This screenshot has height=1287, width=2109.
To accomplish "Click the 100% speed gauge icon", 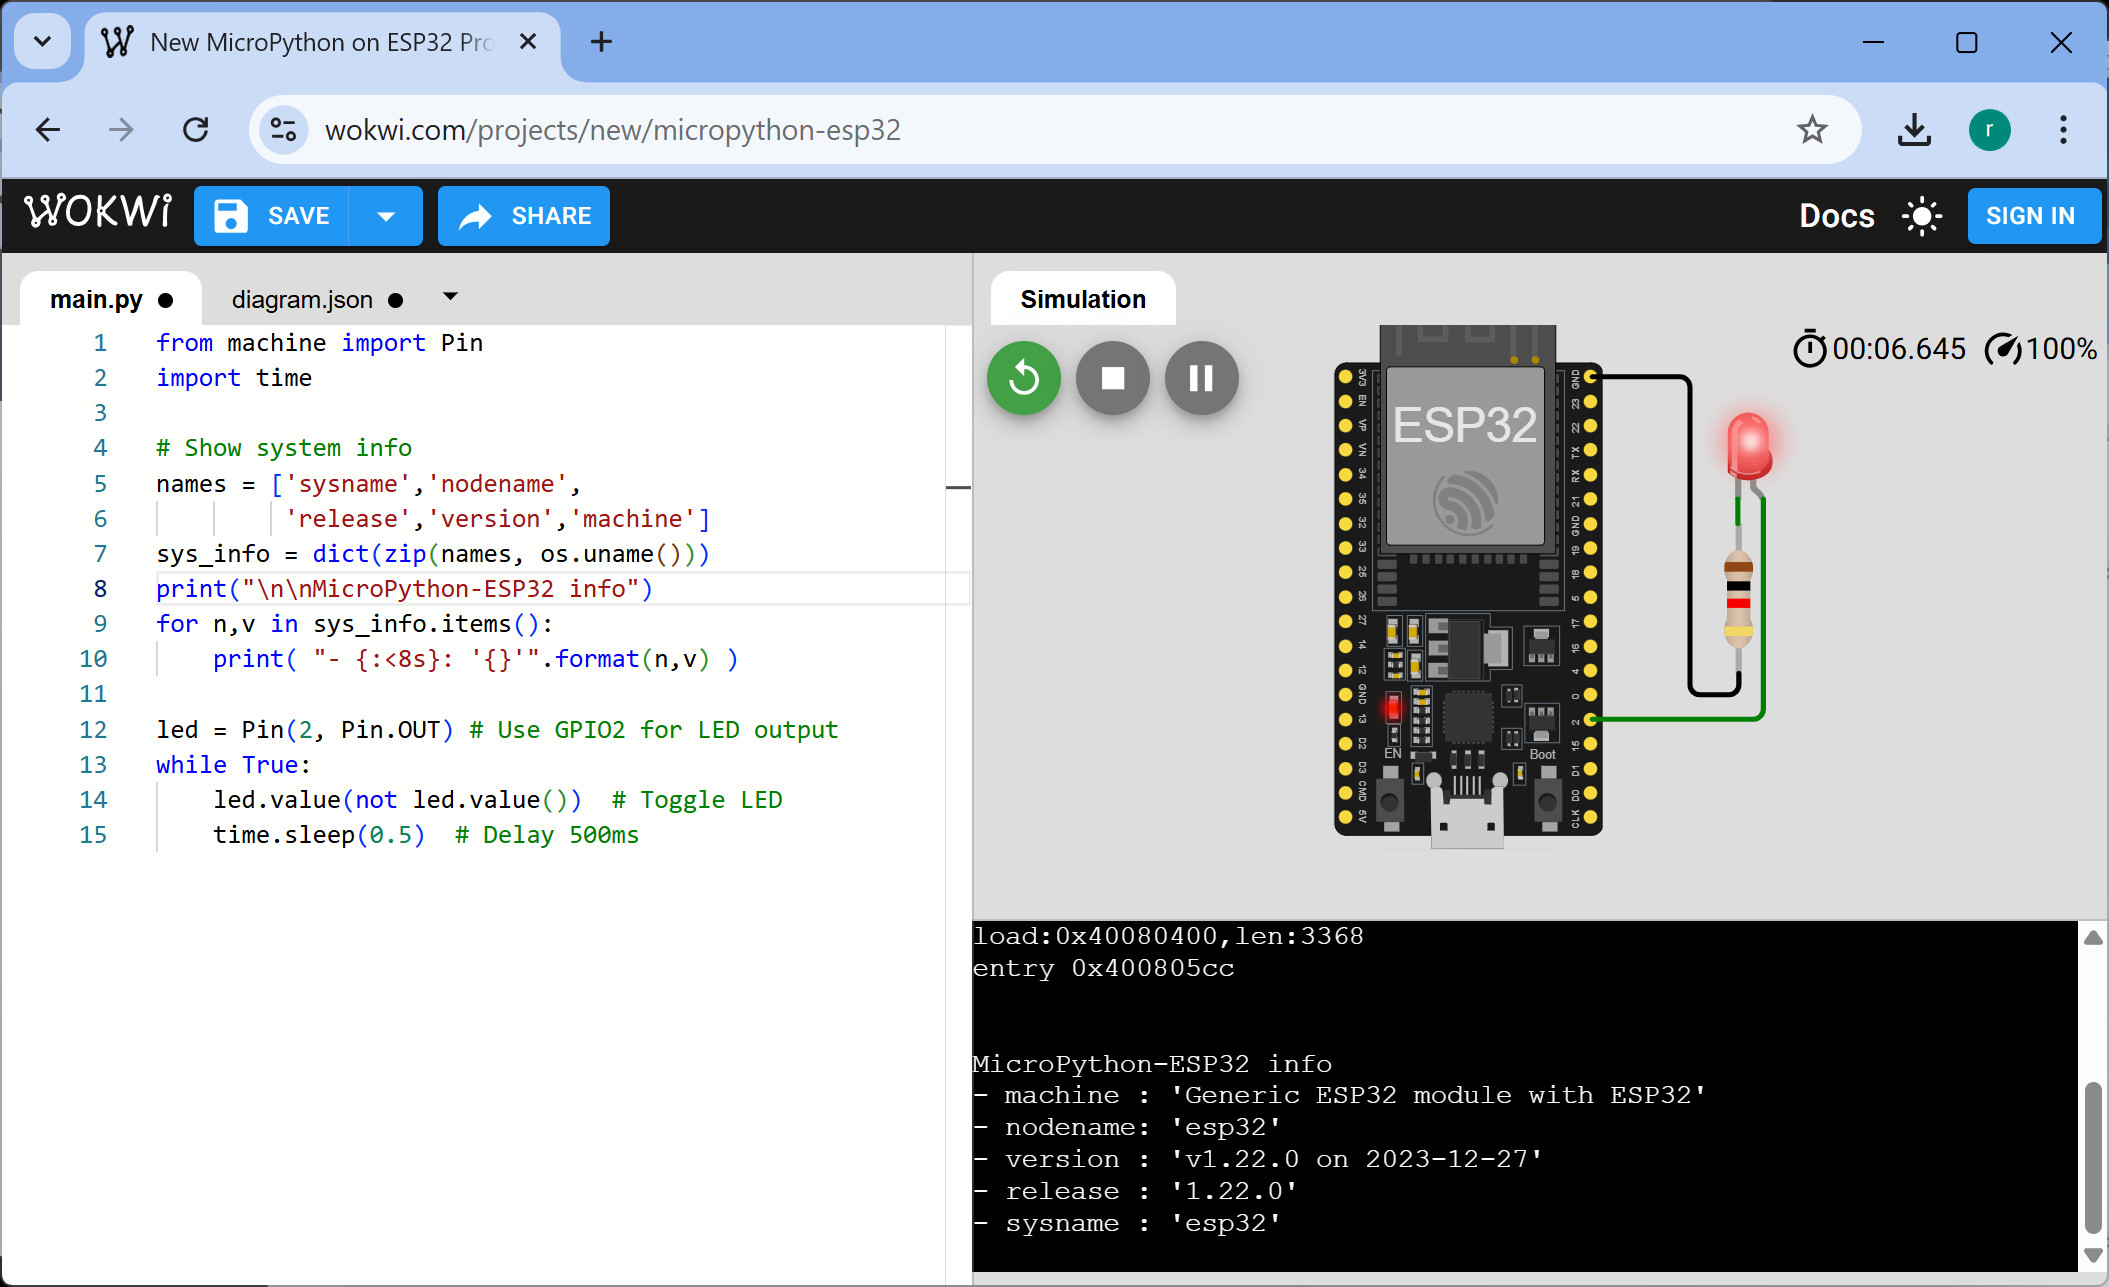I will point(2003,349).
